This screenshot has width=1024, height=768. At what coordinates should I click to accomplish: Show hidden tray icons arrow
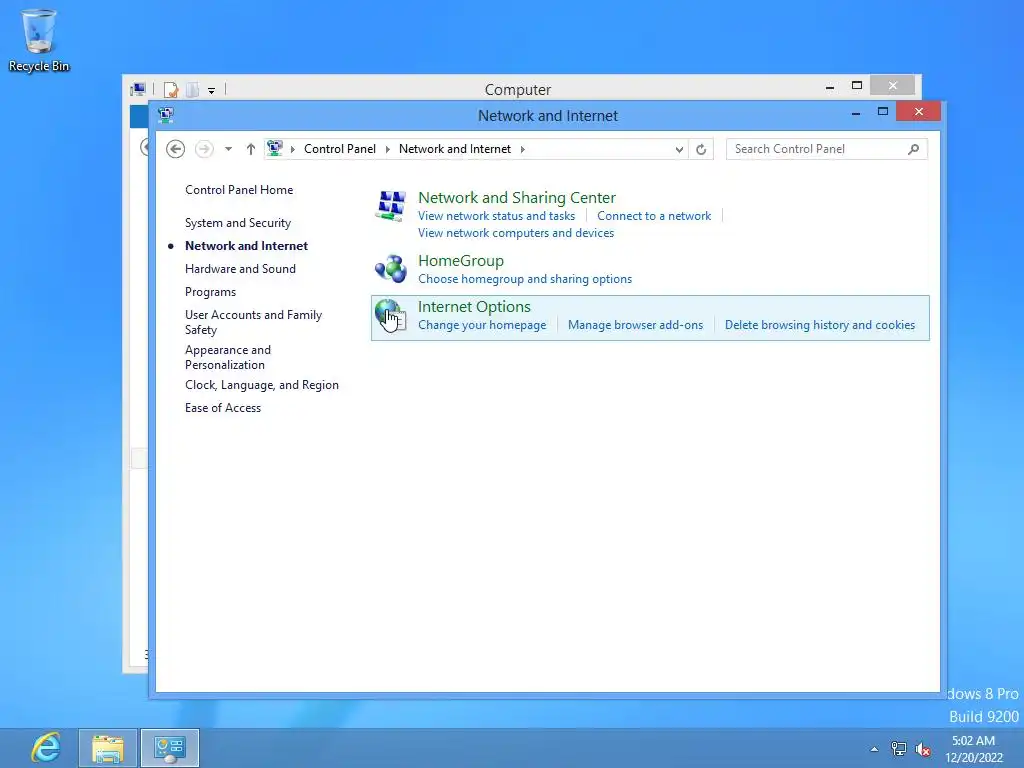(x=874, y=749)
